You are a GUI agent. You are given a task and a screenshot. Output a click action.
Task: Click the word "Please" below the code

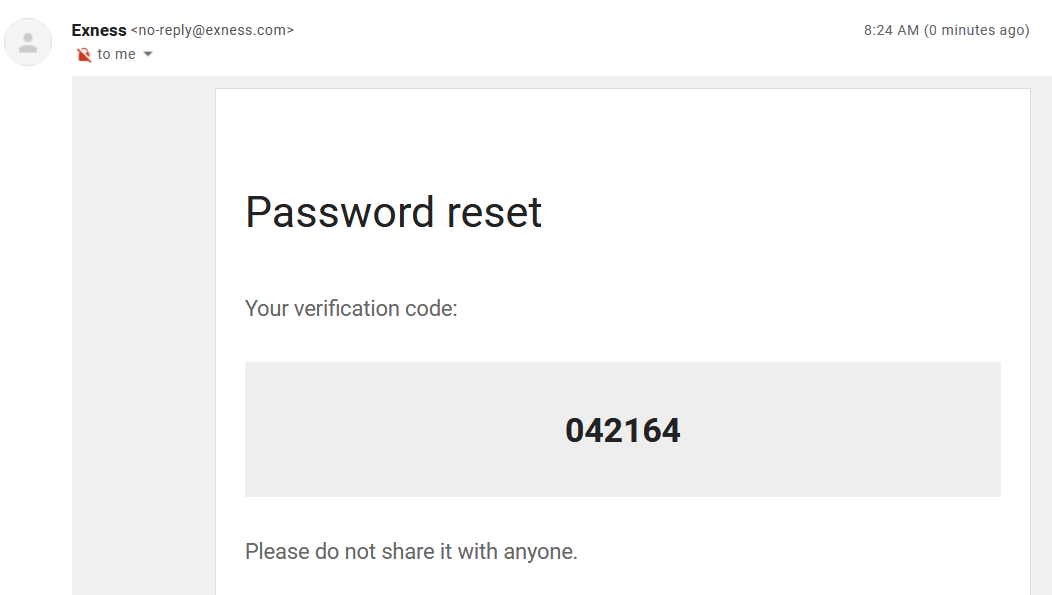pos(275,551)
